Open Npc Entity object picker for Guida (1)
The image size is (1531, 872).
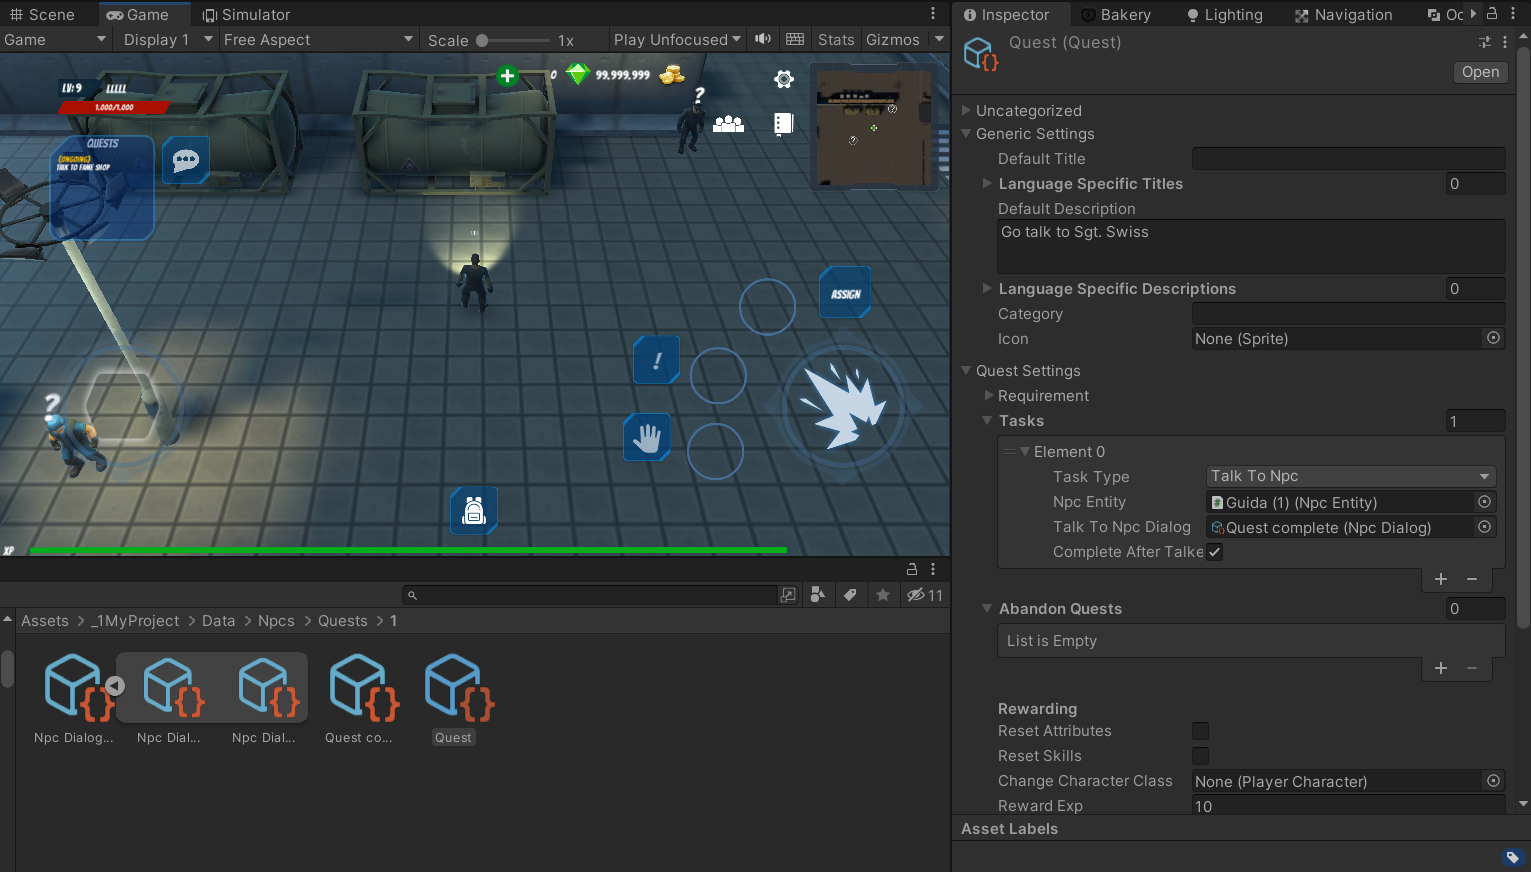1485,502
